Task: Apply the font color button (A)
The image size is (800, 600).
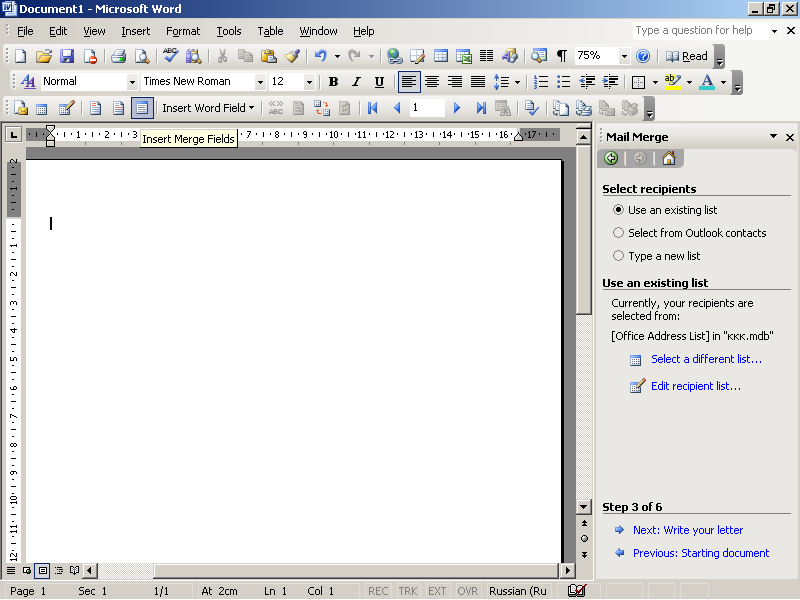Action: pyautogui.click(x=707, y=82)
